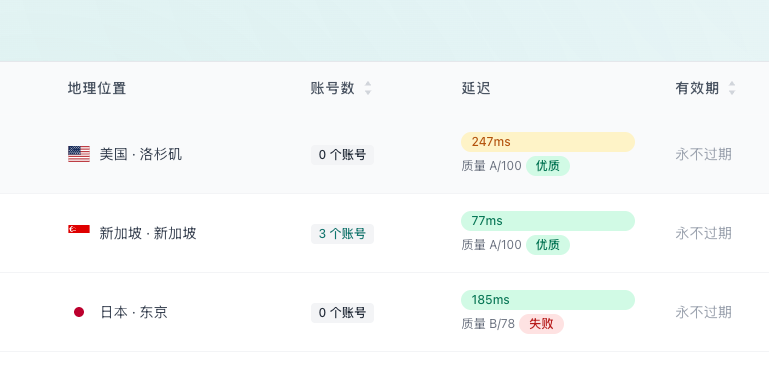Viewport: 769px width, 391px height.
Task: Click the red 失败 tag
Action: 541,324
